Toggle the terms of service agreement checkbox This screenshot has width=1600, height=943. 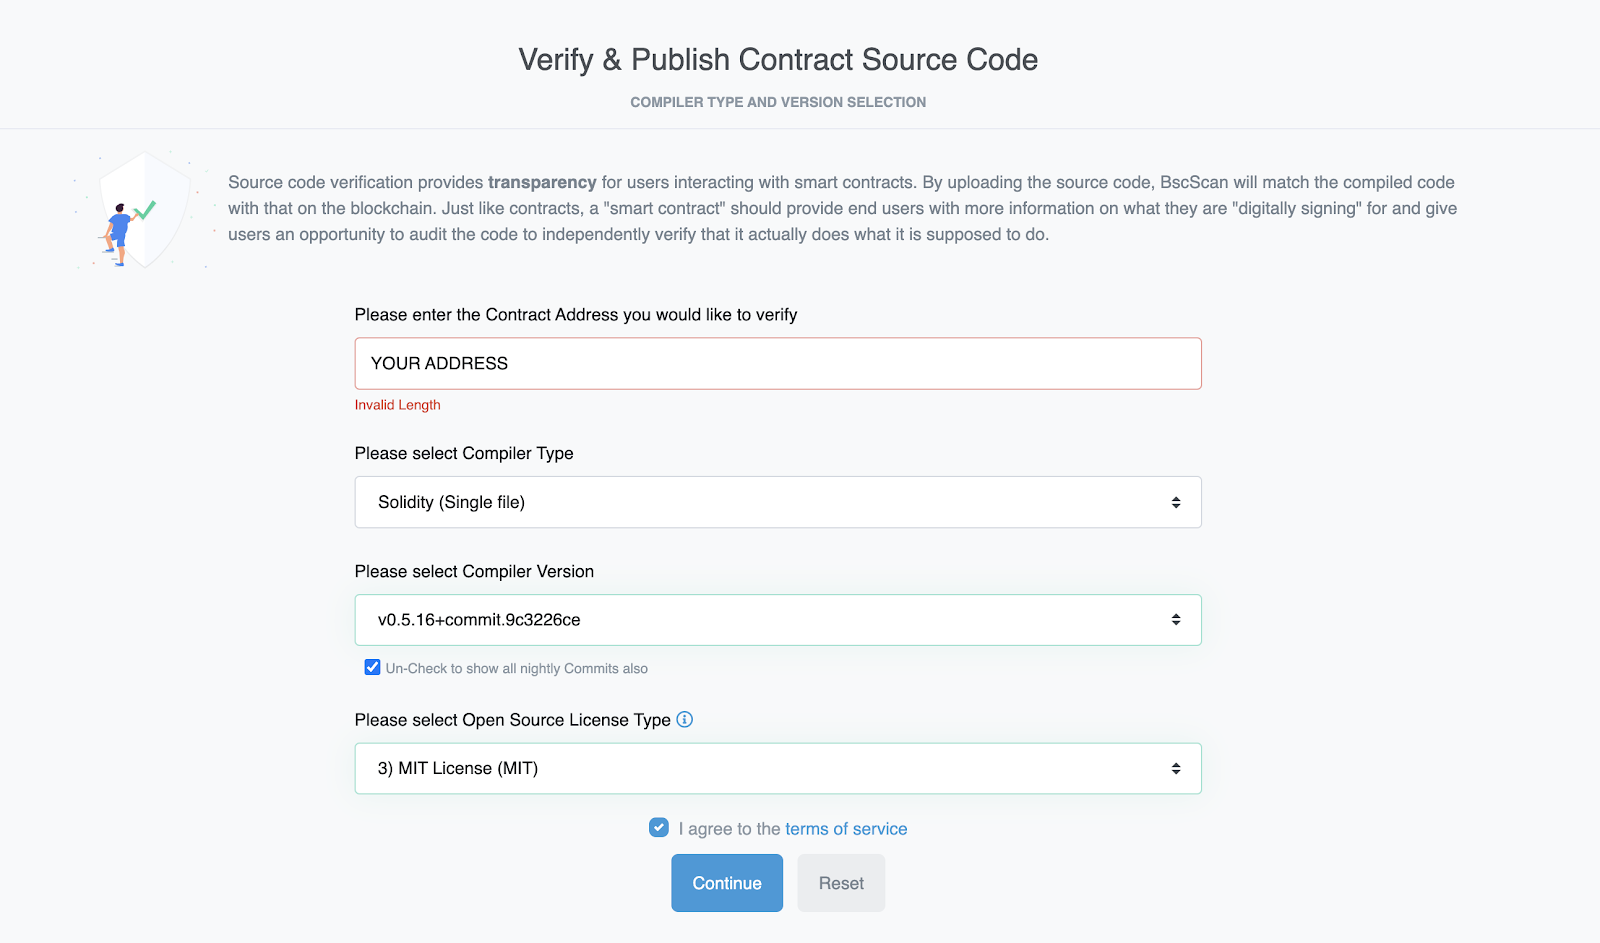(x=659, y=827)
